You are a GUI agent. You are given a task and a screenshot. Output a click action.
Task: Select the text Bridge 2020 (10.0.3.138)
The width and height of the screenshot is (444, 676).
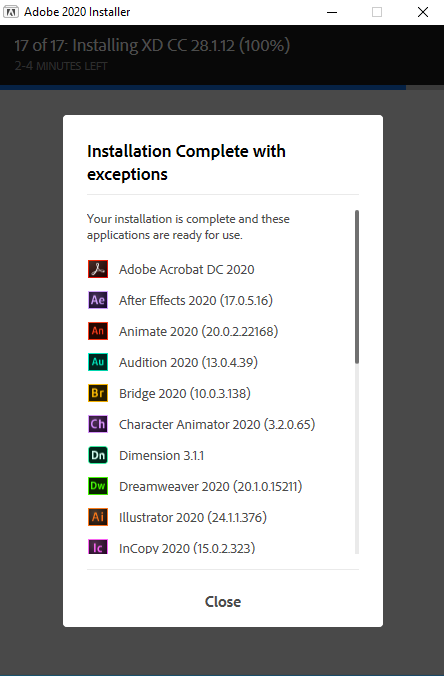click(x=185, y=394)
